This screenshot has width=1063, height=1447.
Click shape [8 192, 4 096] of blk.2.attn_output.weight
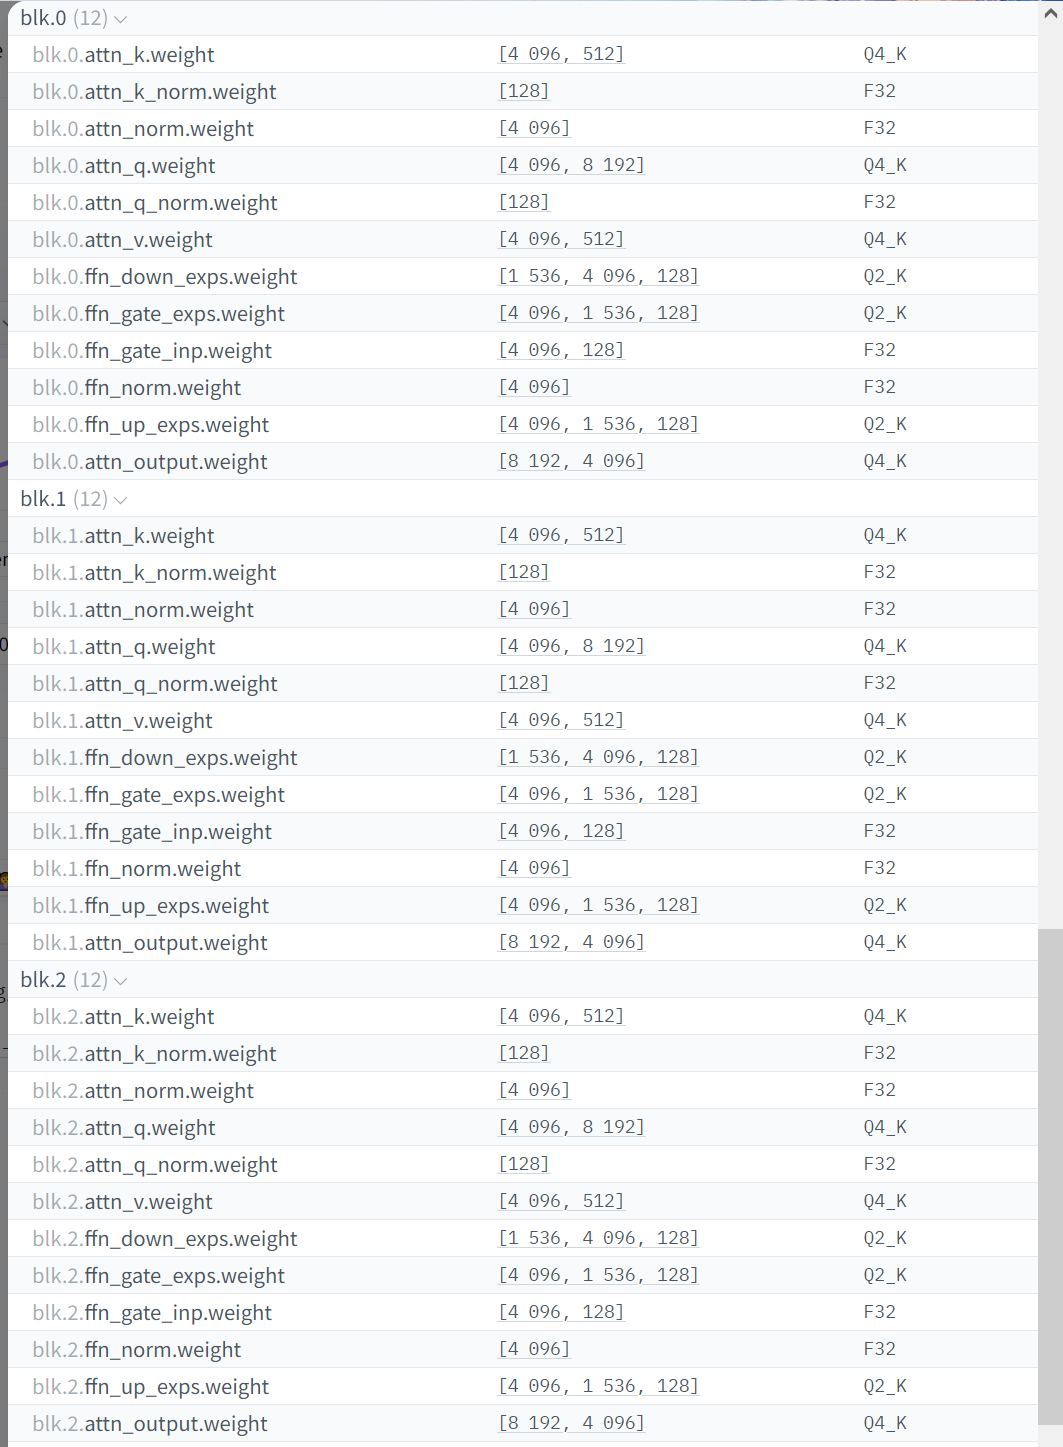tap(571, 1423)
